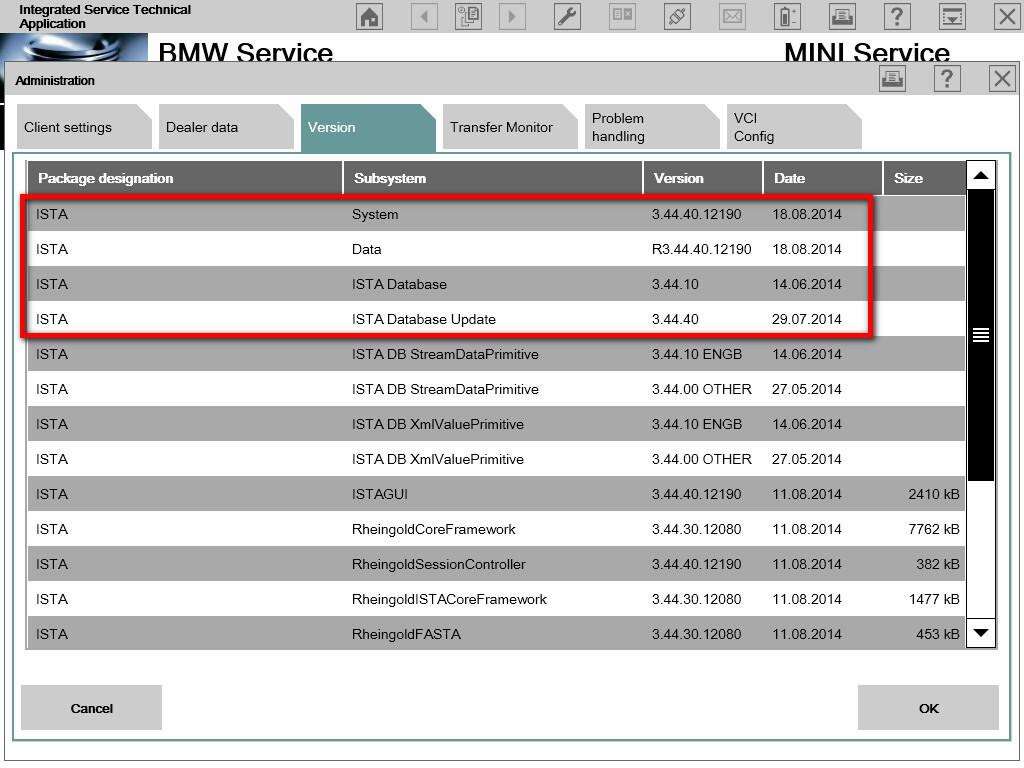Click the scrollbar down arrow
Viewport: 1024px width, 768px height.
(980, 633)
